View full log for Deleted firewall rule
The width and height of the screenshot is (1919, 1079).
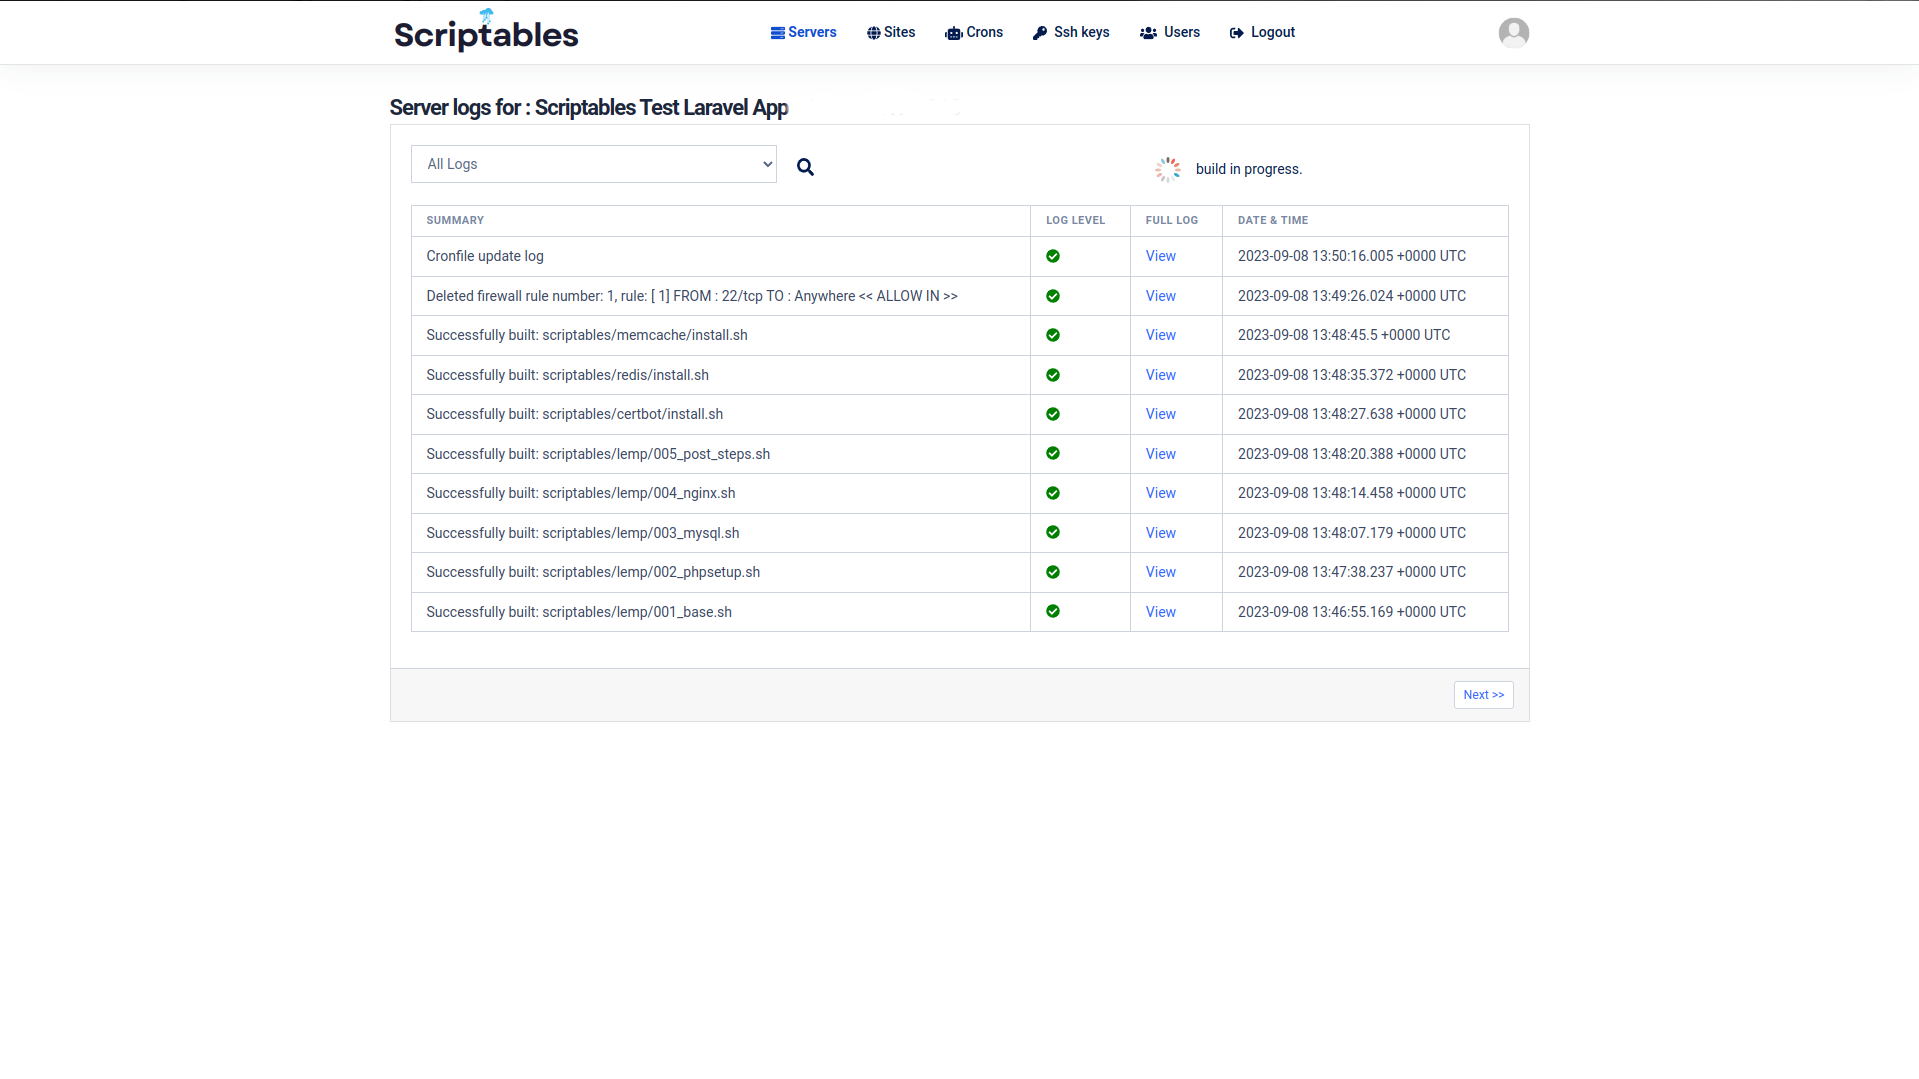tap(1160, 296)
